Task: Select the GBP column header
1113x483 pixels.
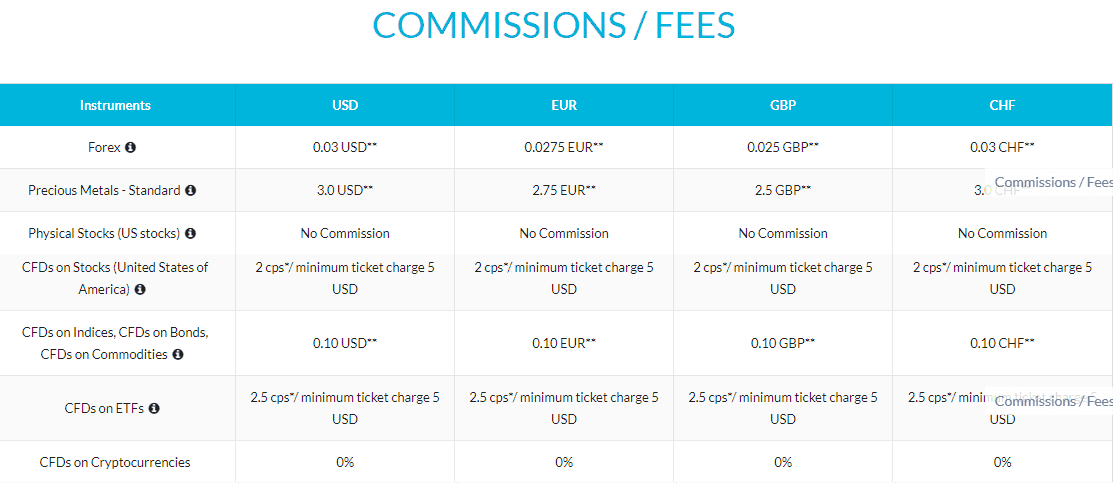Action: coord(783,105)
